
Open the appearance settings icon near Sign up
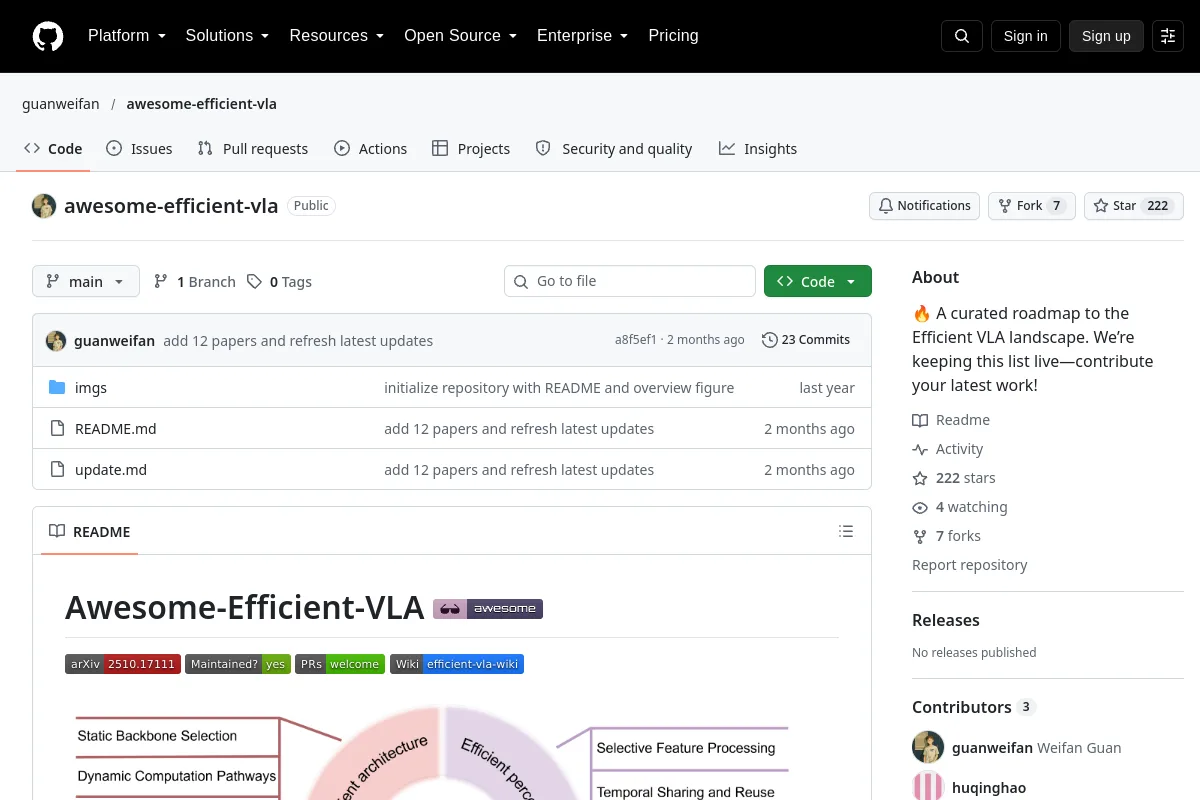[1168, 36]
